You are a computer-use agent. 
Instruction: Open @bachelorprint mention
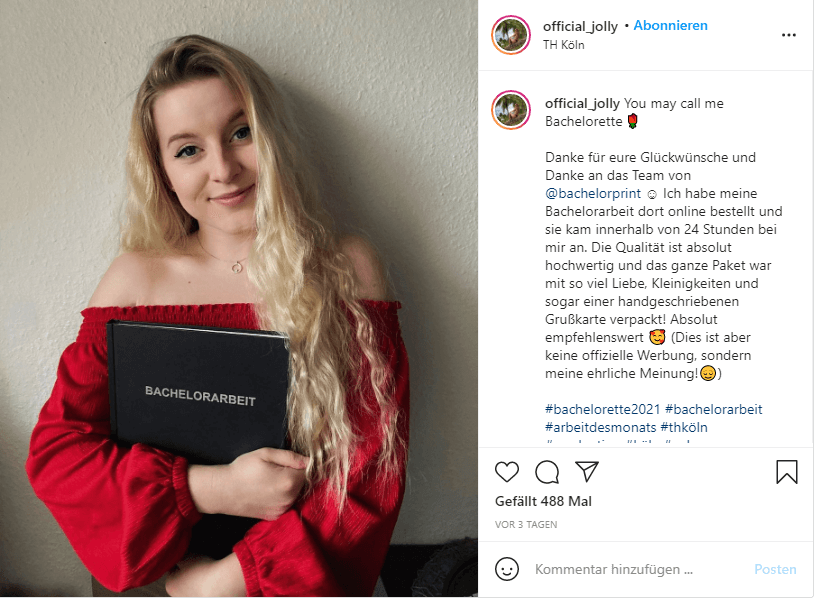[593, 193]
